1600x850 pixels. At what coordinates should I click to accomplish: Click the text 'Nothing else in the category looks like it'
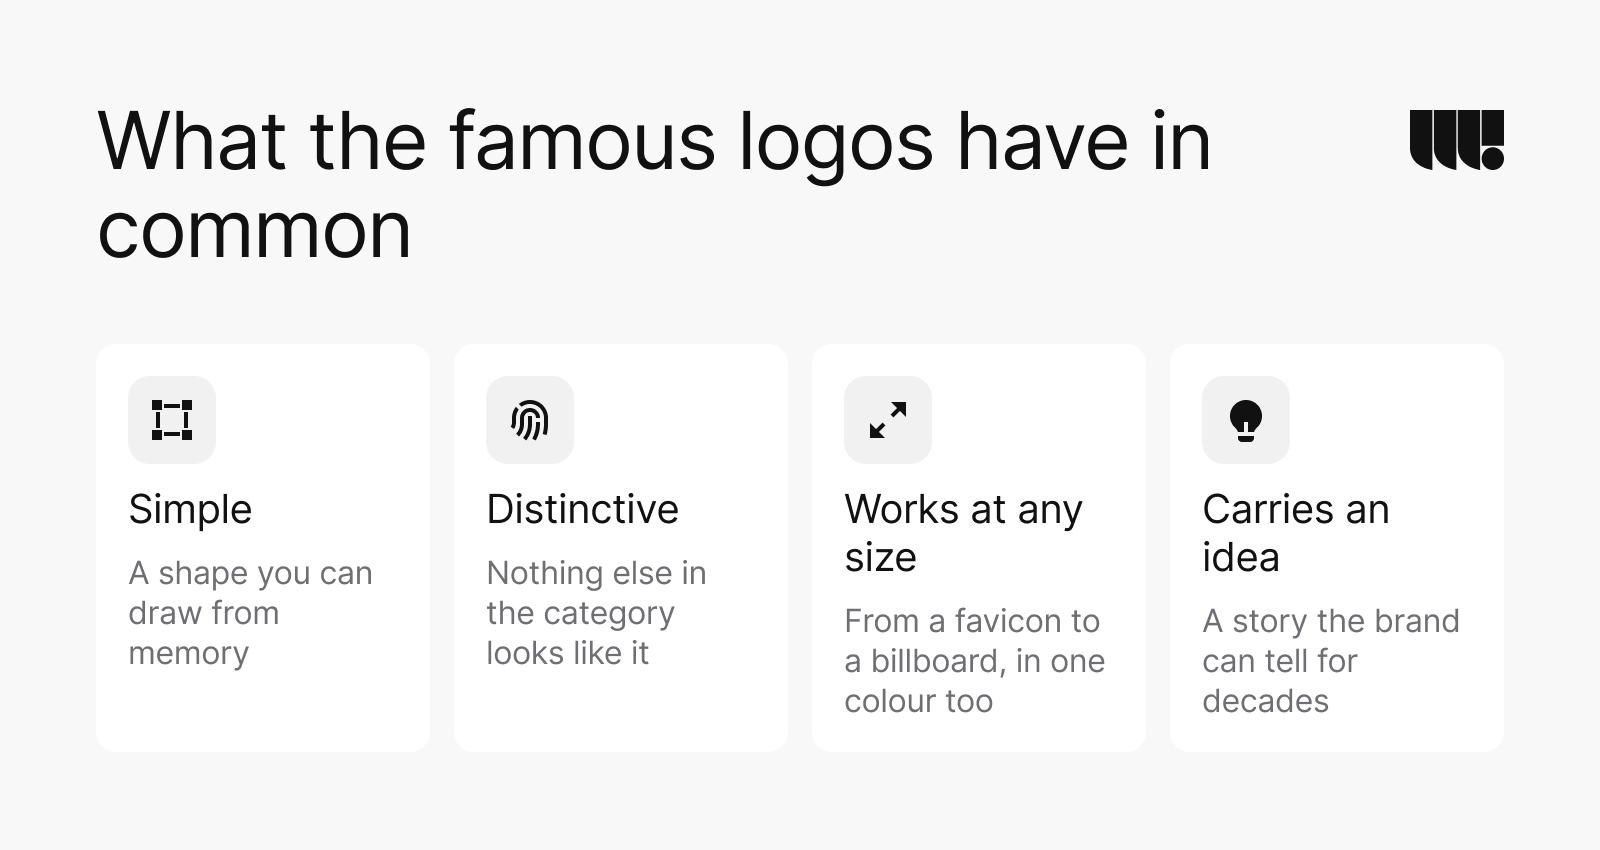click(x=597, y=613)
